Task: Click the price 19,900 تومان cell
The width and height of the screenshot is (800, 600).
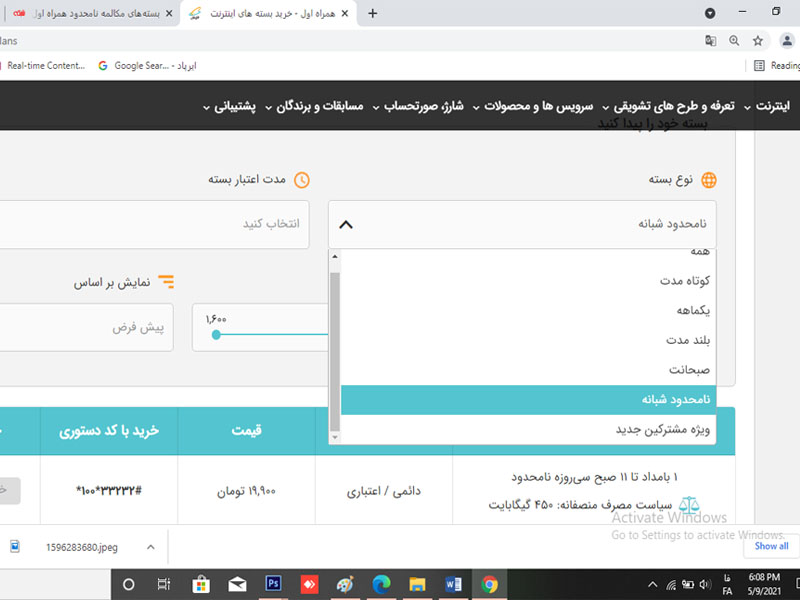Action: click(x=246, y=491)
